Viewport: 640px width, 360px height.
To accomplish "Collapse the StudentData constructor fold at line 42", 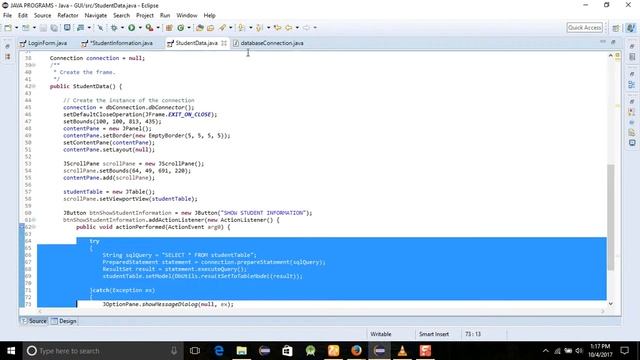I will pos(34,86).
